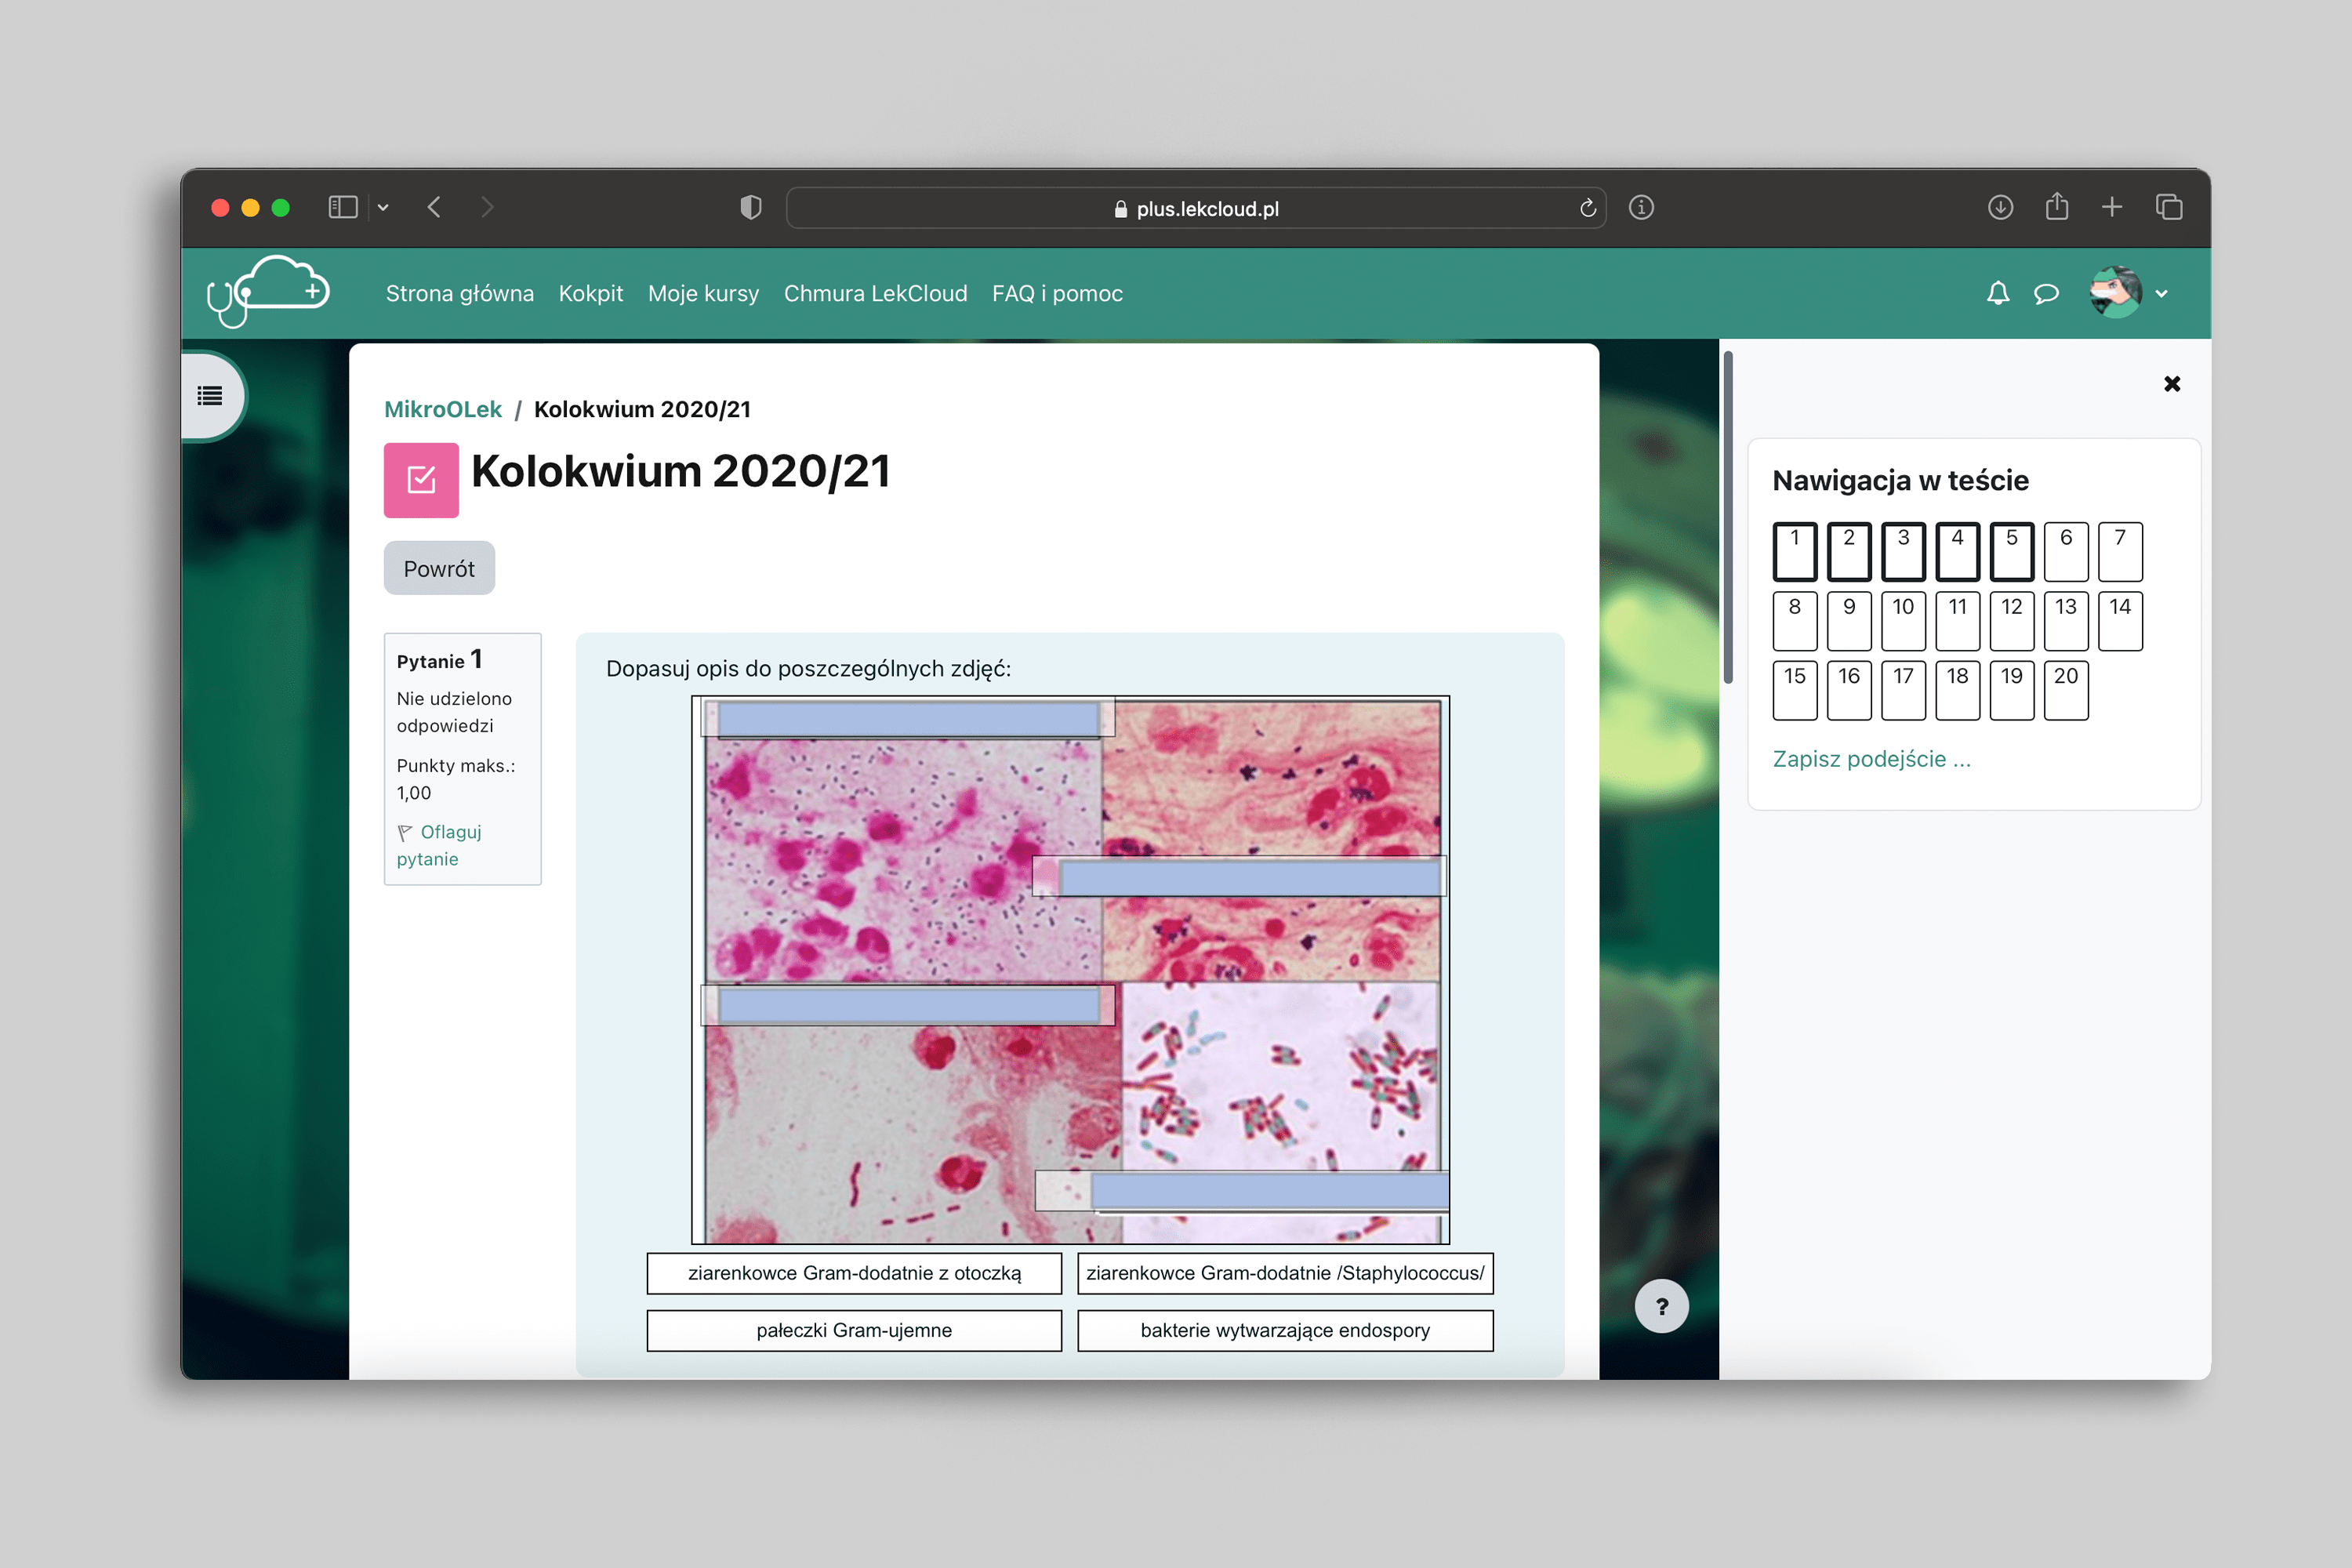This screenshot has width=2352, height=1568.
Task: Open the notifications bell
Action: coord(1997,293)
